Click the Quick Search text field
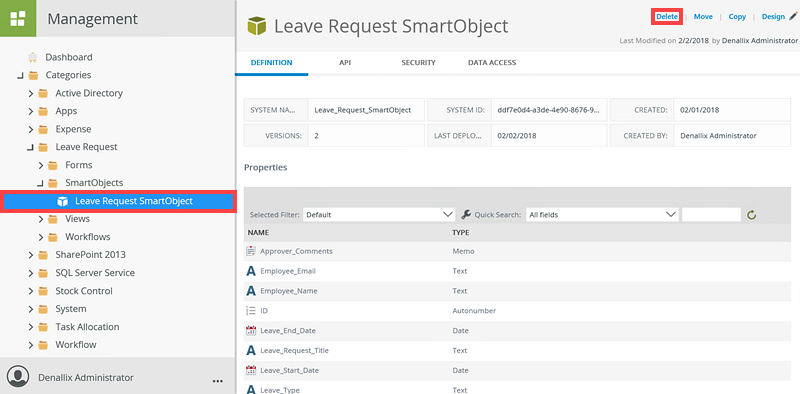Screen dimensions: 800x394 (x=711, y=215)
